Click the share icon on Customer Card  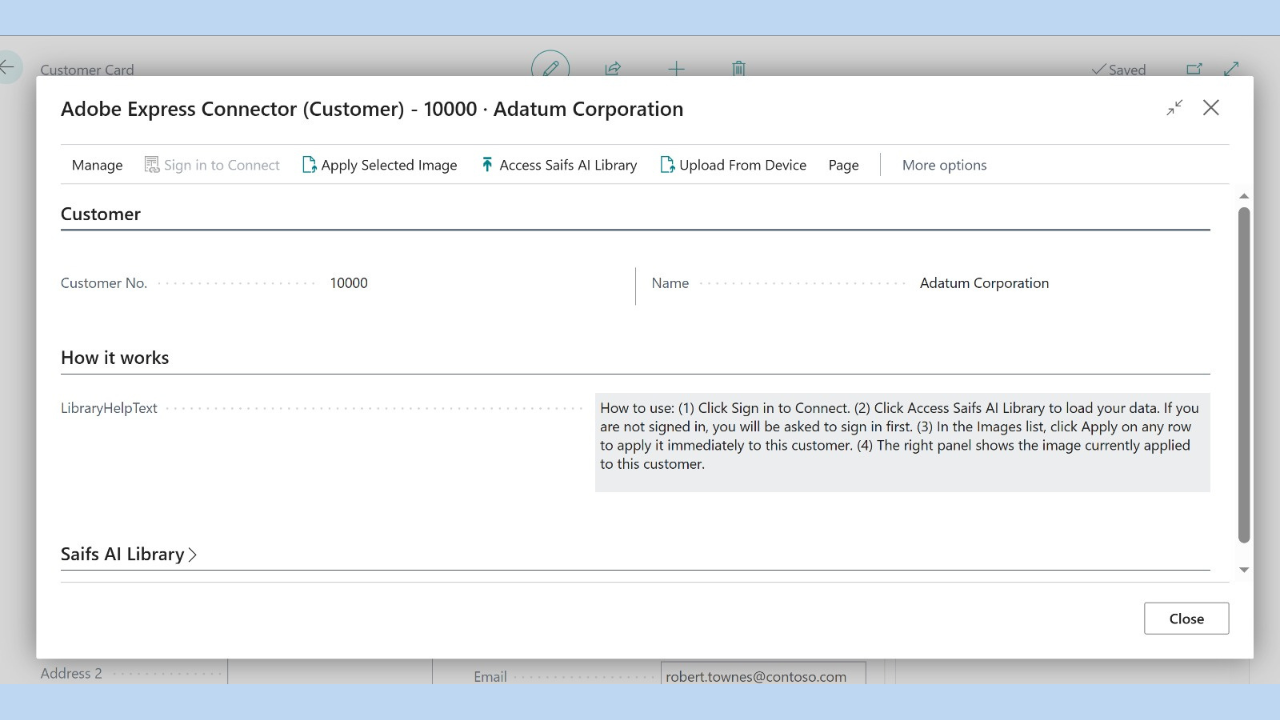click(x=613, y=69)
